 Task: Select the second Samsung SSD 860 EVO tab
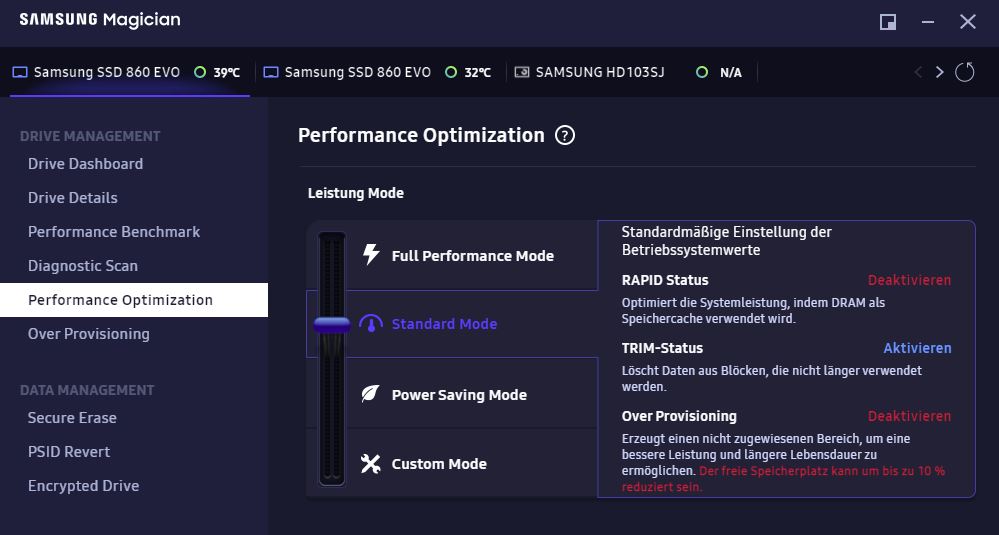pos(380,73)
